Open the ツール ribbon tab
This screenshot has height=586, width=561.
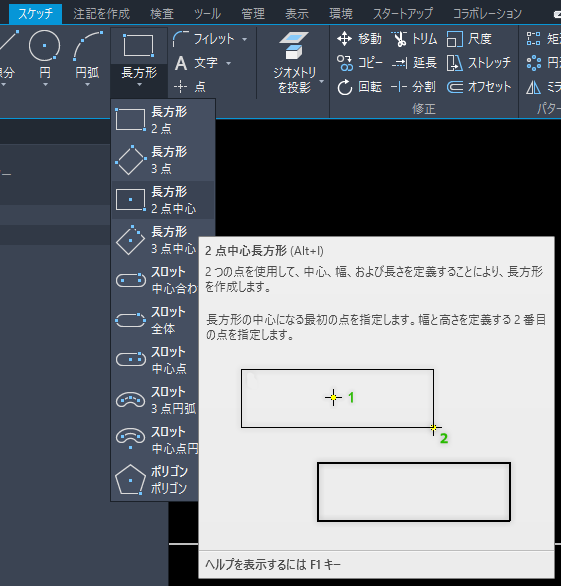[x=207, y=14]
